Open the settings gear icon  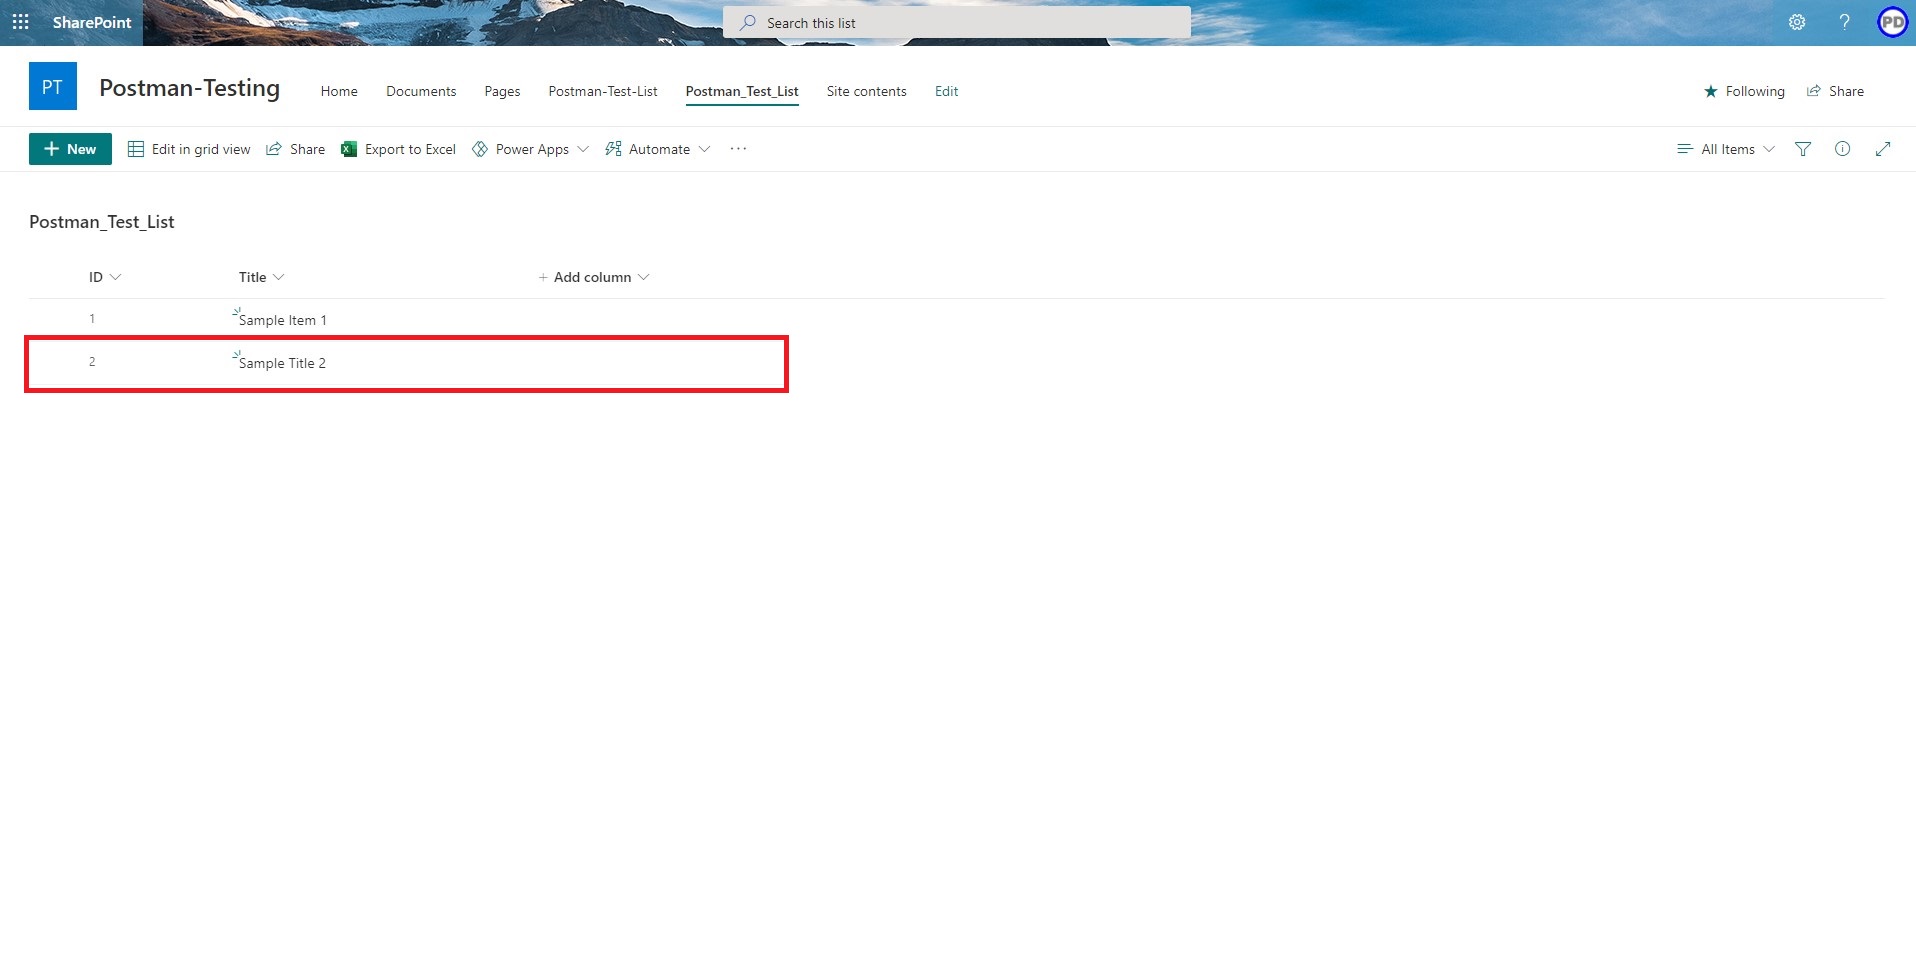[1797, 22]
